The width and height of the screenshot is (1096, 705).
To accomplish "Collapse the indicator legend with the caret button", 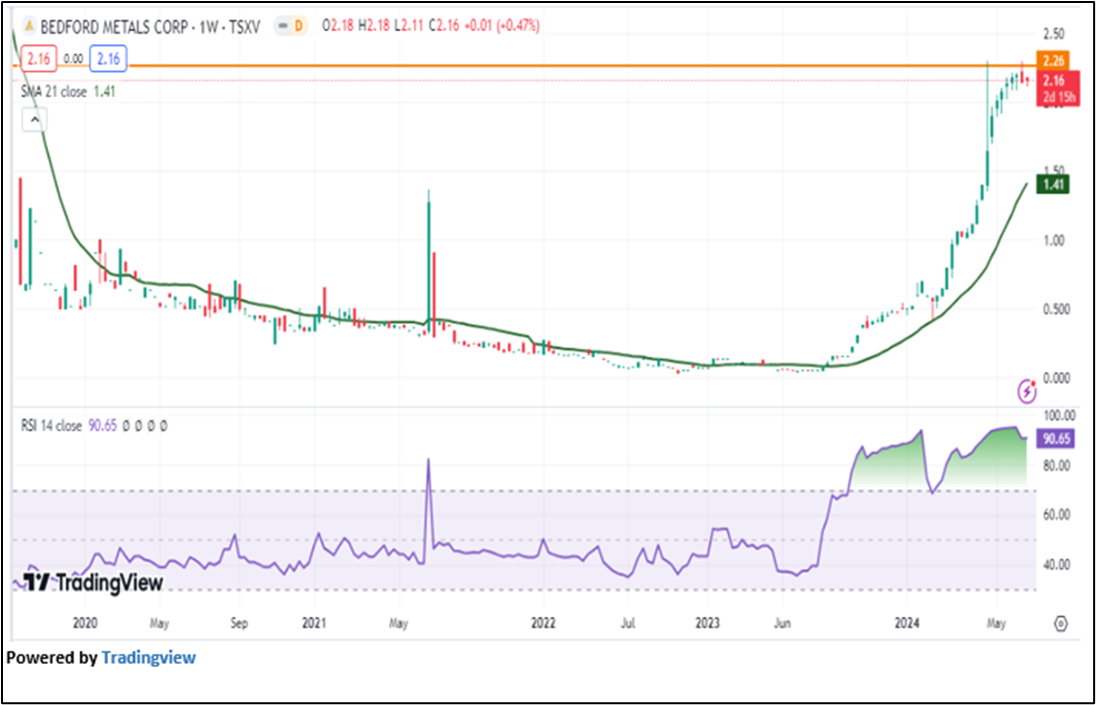I will pos(34,120).
